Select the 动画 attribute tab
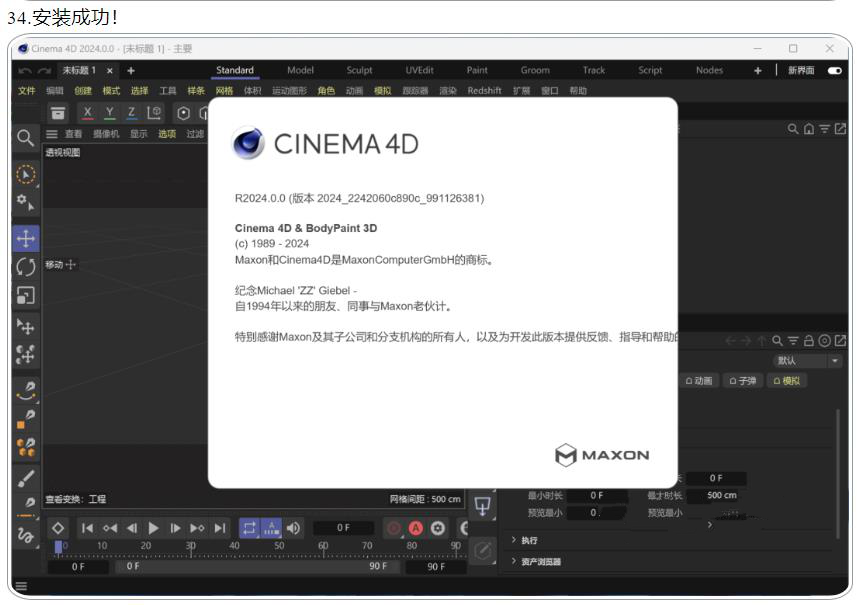Viewport: 857px width, 605px height. point(699,381)
